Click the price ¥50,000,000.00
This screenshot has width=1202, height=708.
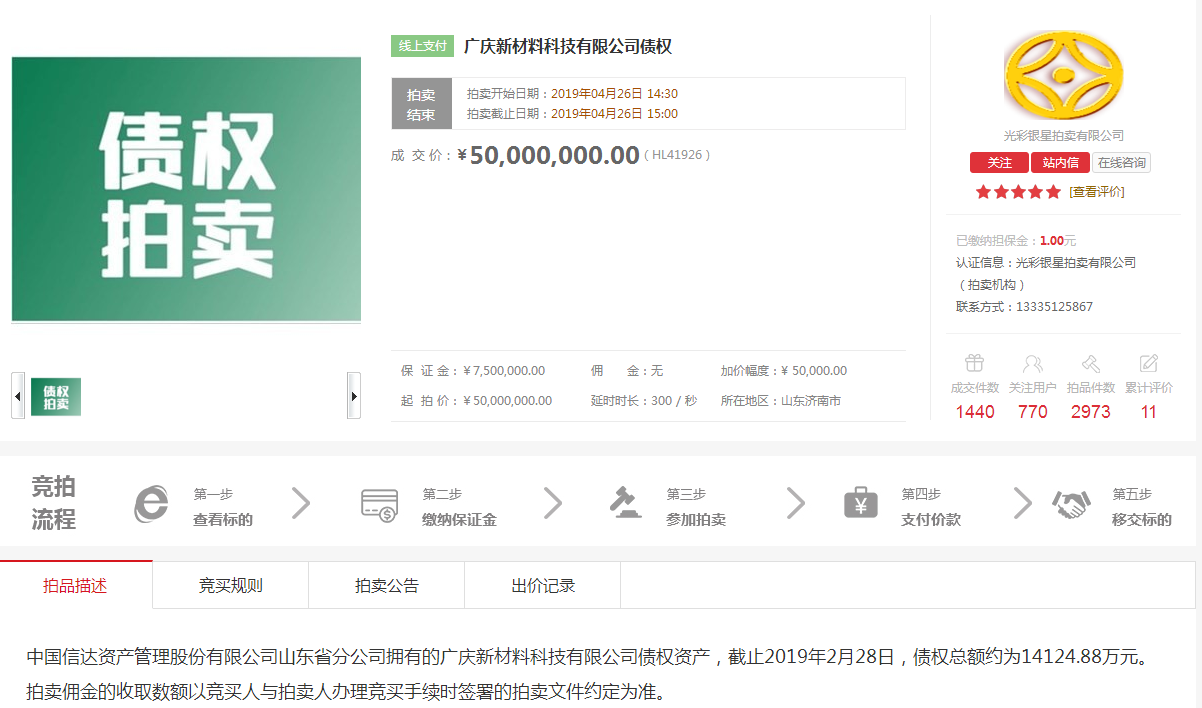click(548, 155)
